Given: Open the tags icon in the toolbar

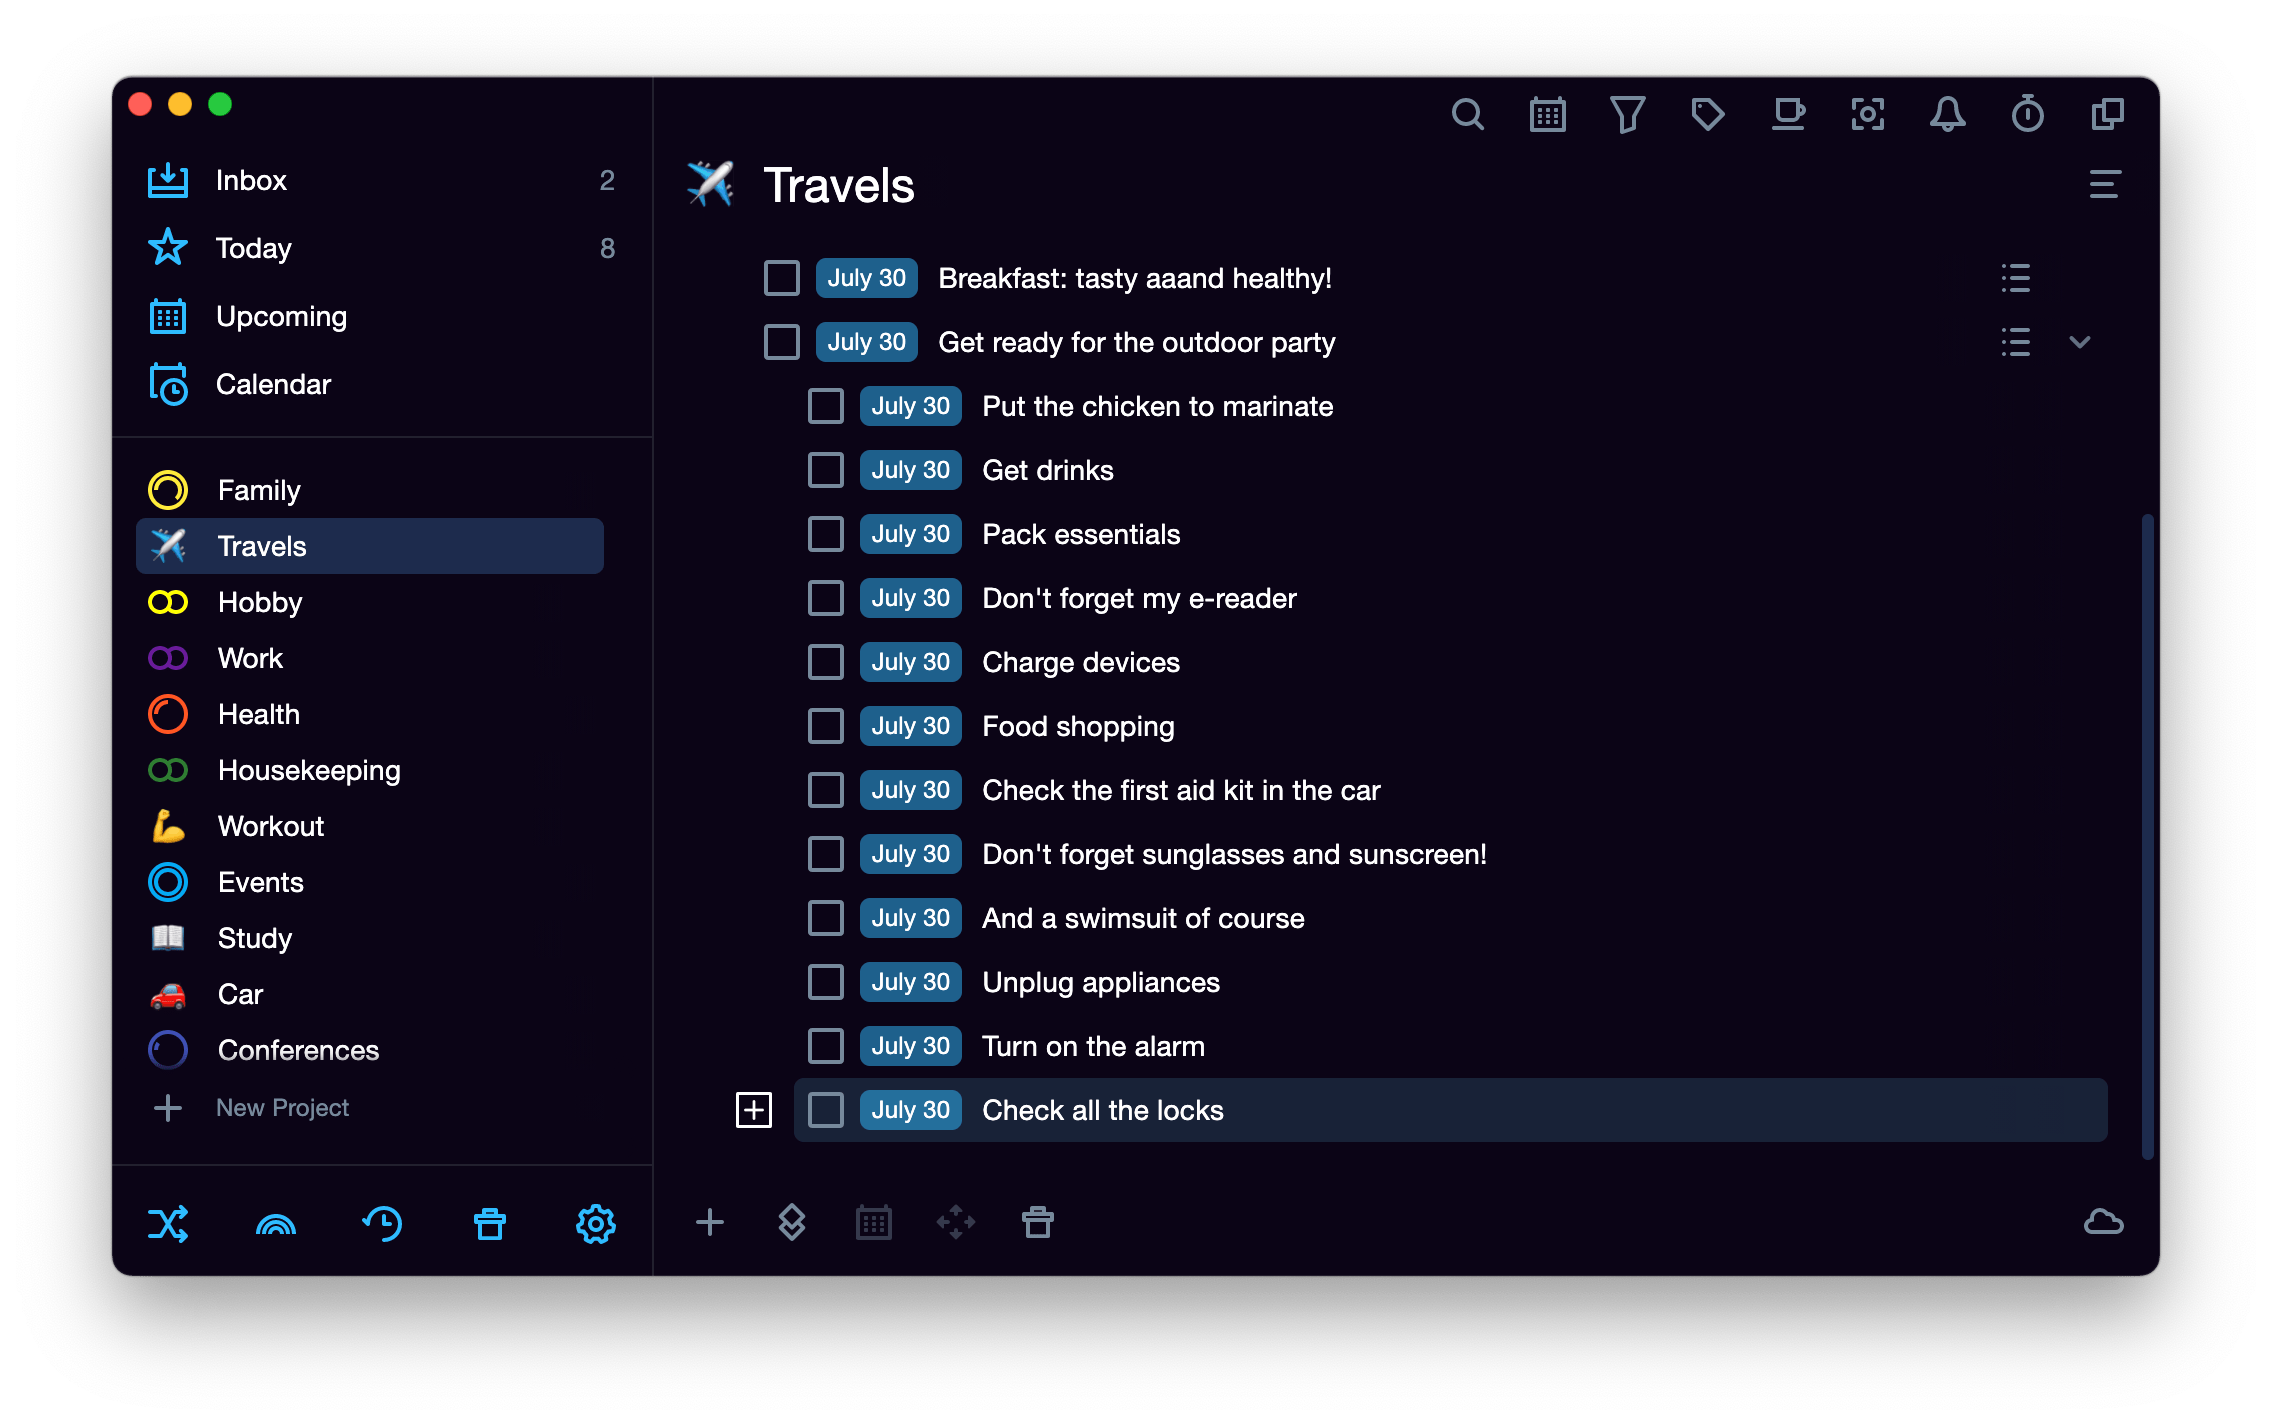Looking at the screenshot, I should click(1707, 115).
